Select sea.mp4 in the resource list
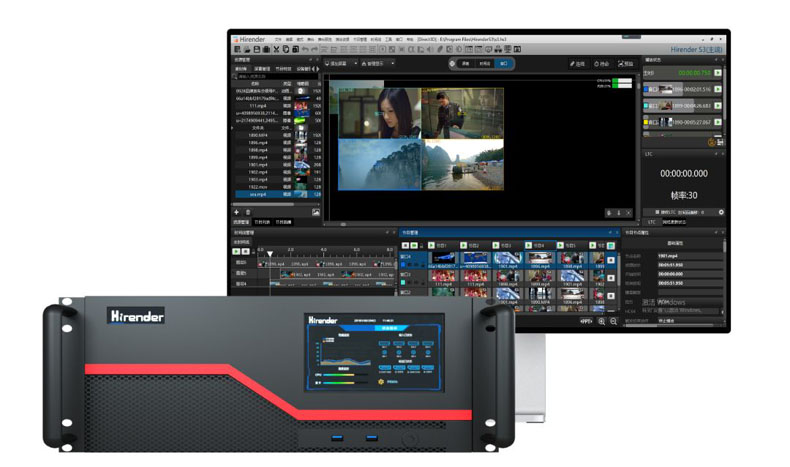The height and width of the screenshot is (467, 790). (278, 194)
